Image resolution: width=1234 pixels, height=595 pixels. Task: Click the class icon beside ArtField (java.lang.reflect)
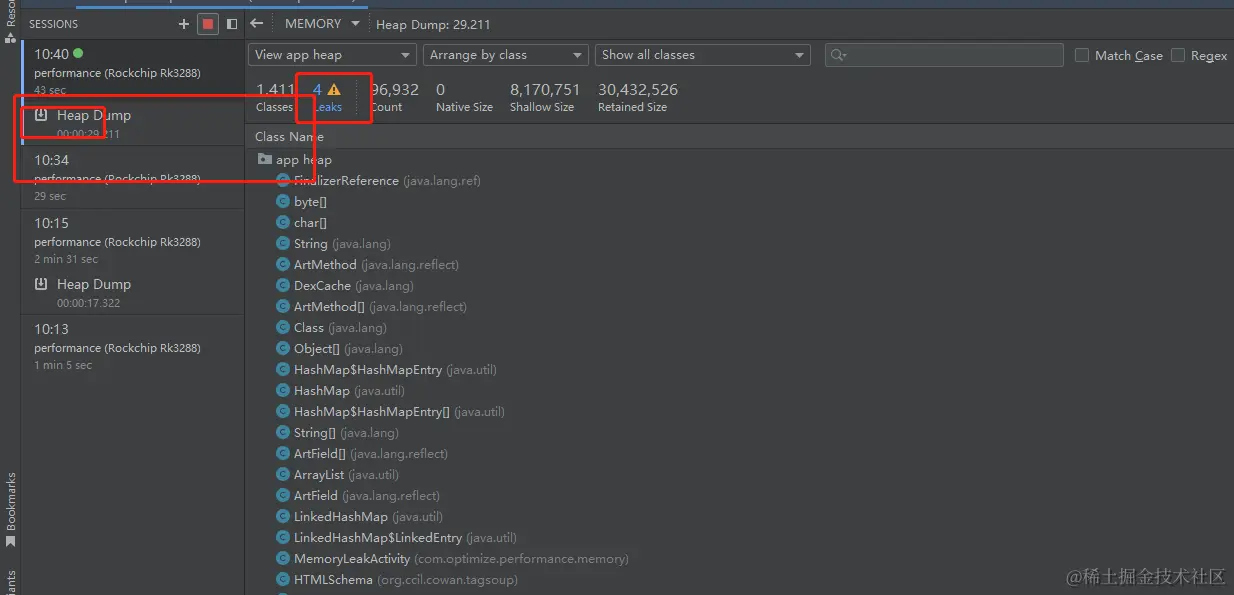click(284, 495)
